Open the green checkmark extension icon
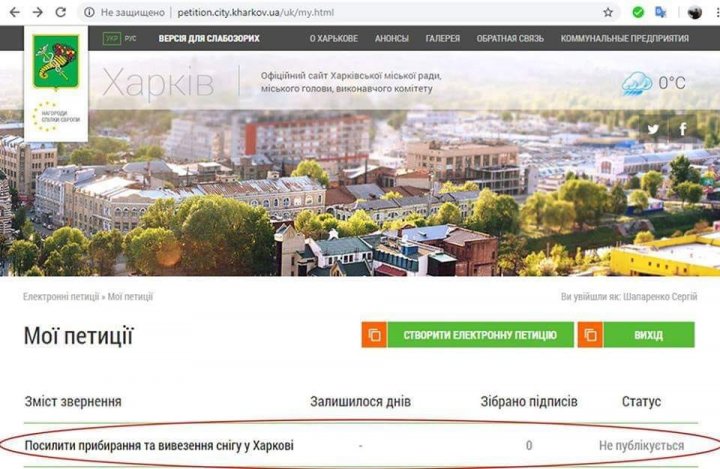This screenshot has height=469, width=720. click(638, 12)
